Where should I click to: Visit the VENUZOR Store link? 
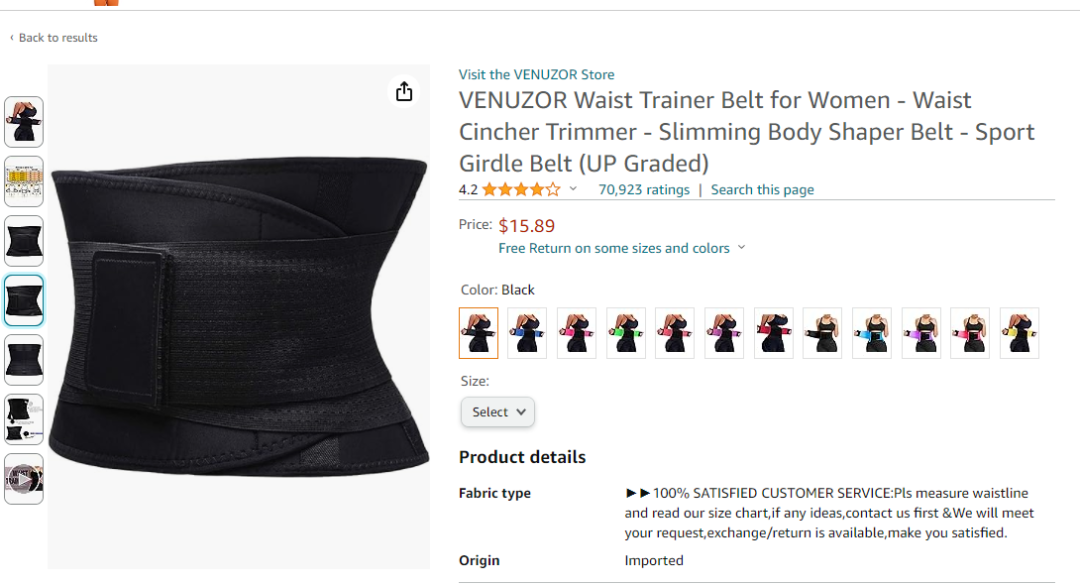(537, 74)
